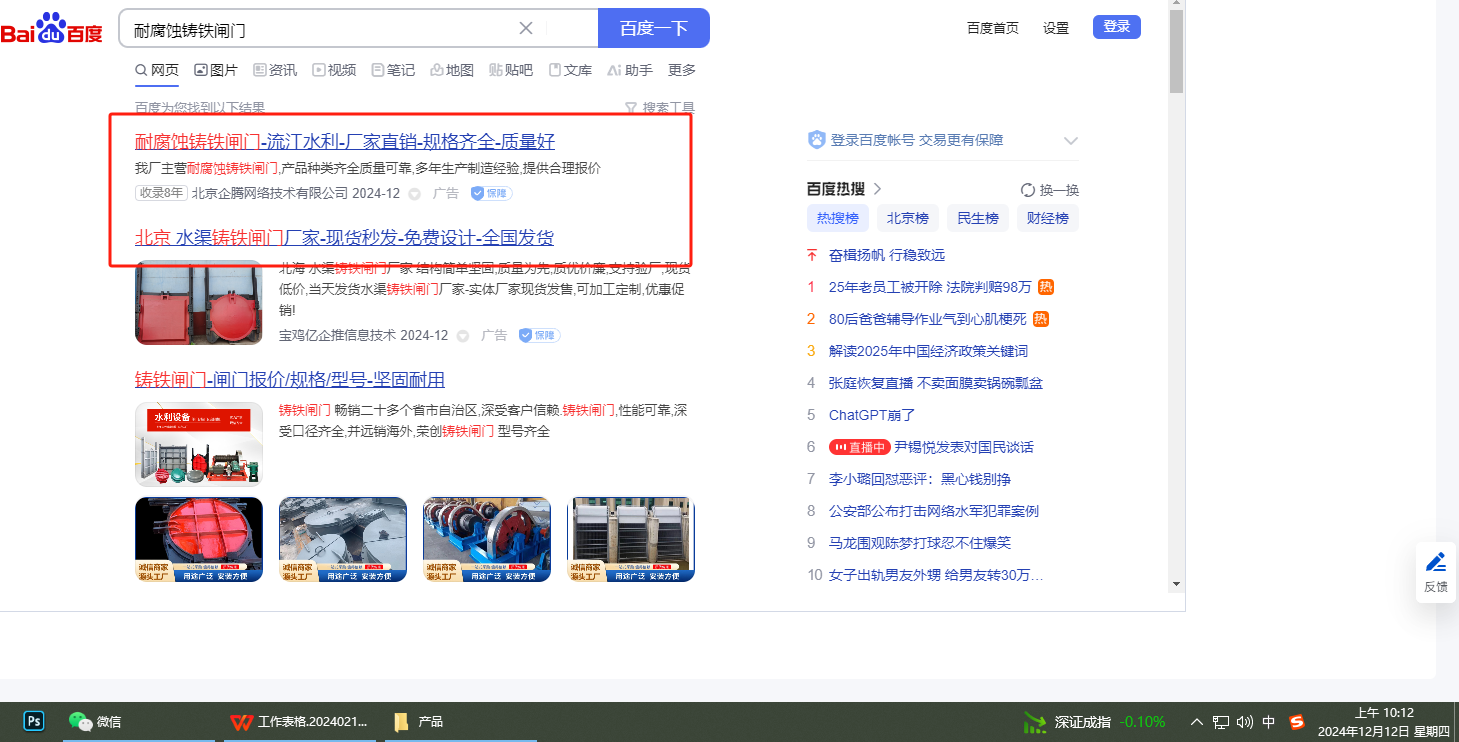
Task: Click the 深证成指 stock widget
Action: (x=1094, y=722)
